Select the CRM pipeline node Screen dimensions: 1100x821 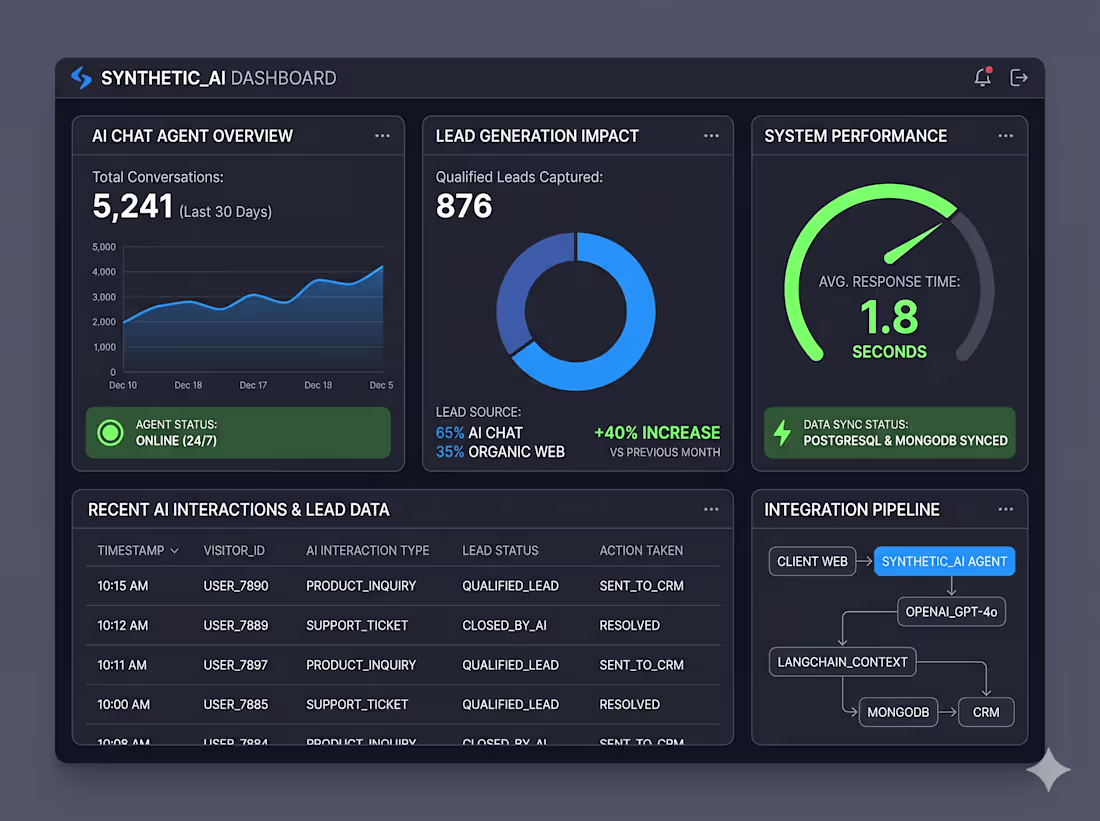(x=986, y=712)
